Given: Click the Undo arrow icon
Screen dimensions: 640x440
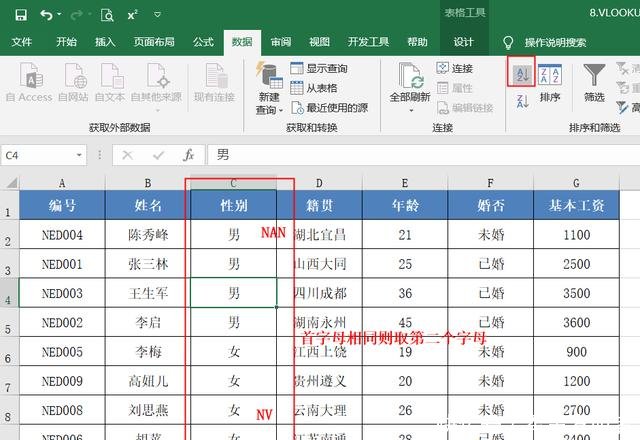Looking at the screenshot, I should 46,15.
